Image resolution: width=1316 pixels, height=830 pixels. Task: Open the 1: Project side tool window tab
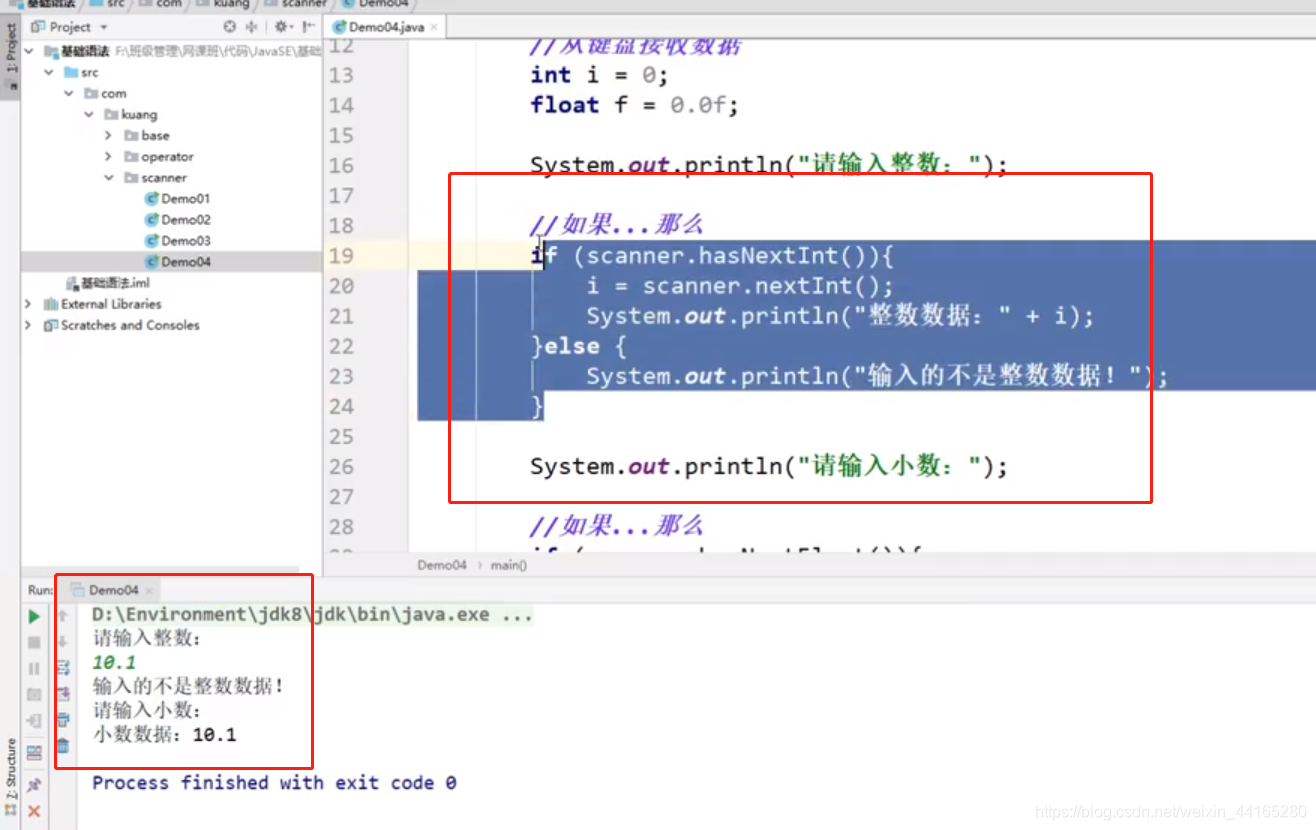pos(11,50)
